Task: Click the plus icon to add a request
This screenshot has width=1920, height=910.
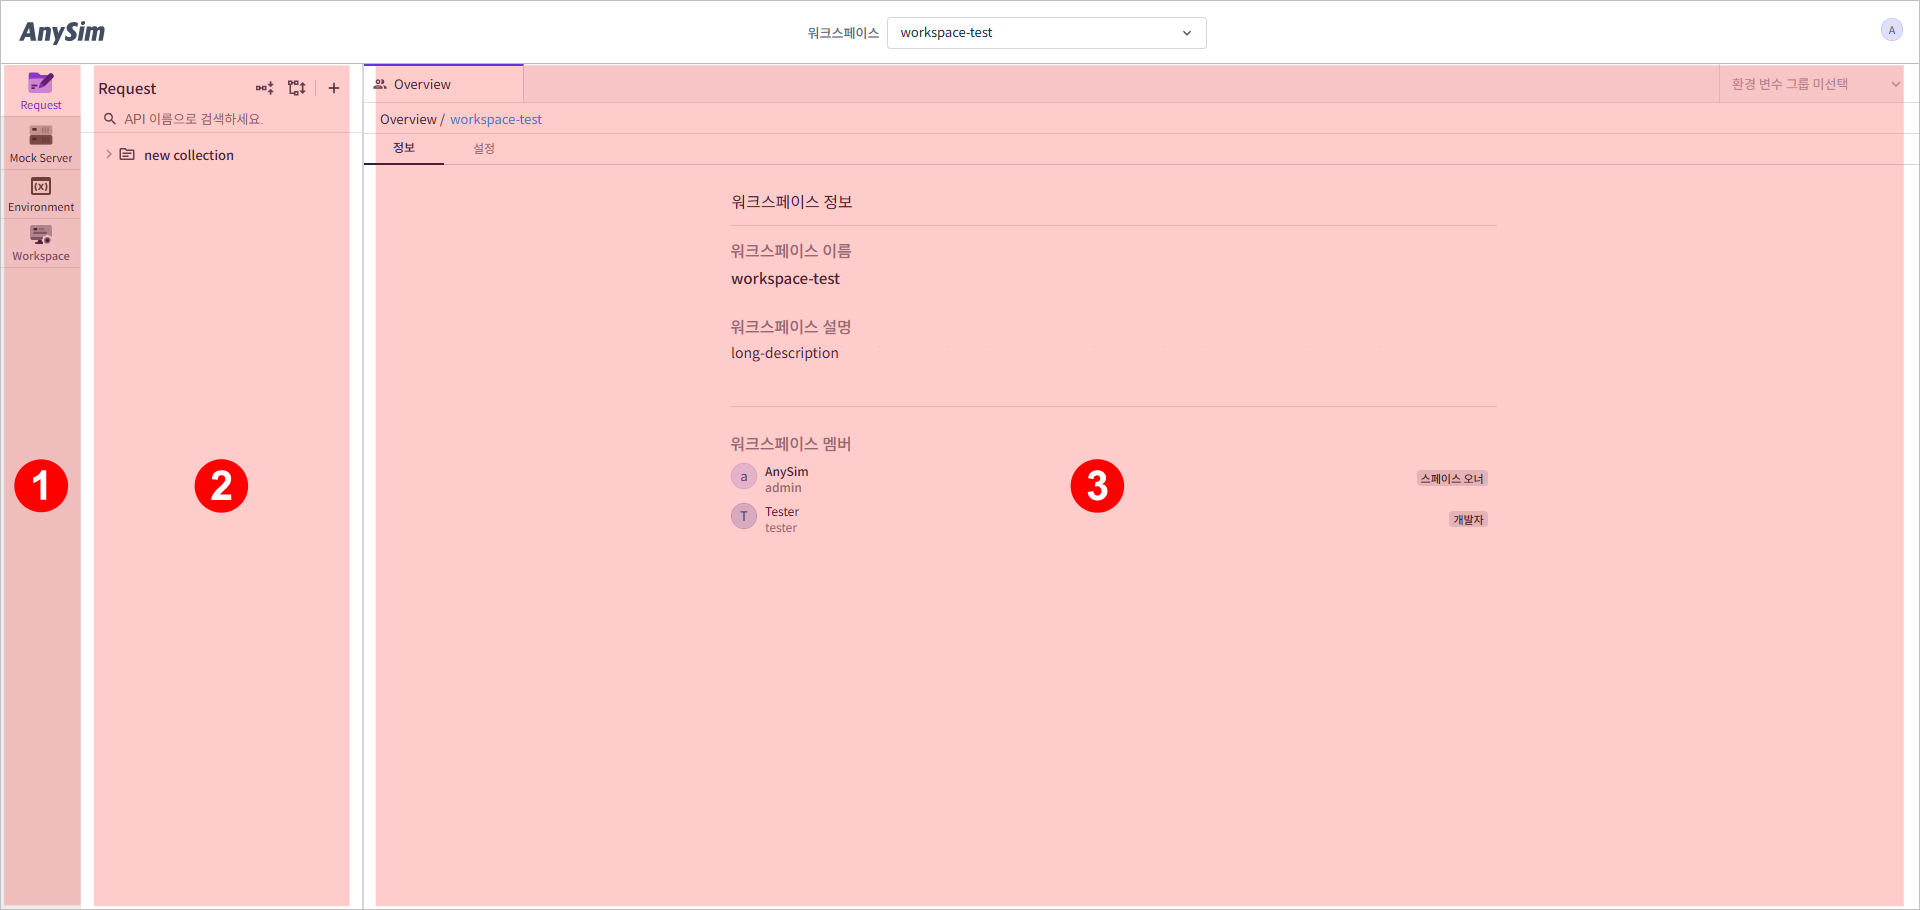Action: pos(334,88)
